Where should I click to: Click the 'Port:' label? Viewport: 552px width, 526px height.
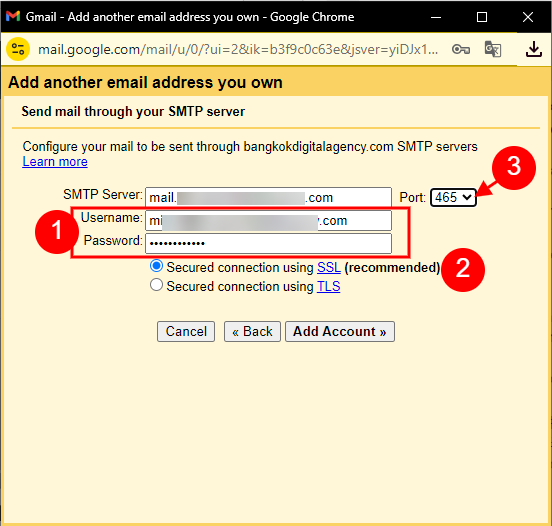pos(412,198)
